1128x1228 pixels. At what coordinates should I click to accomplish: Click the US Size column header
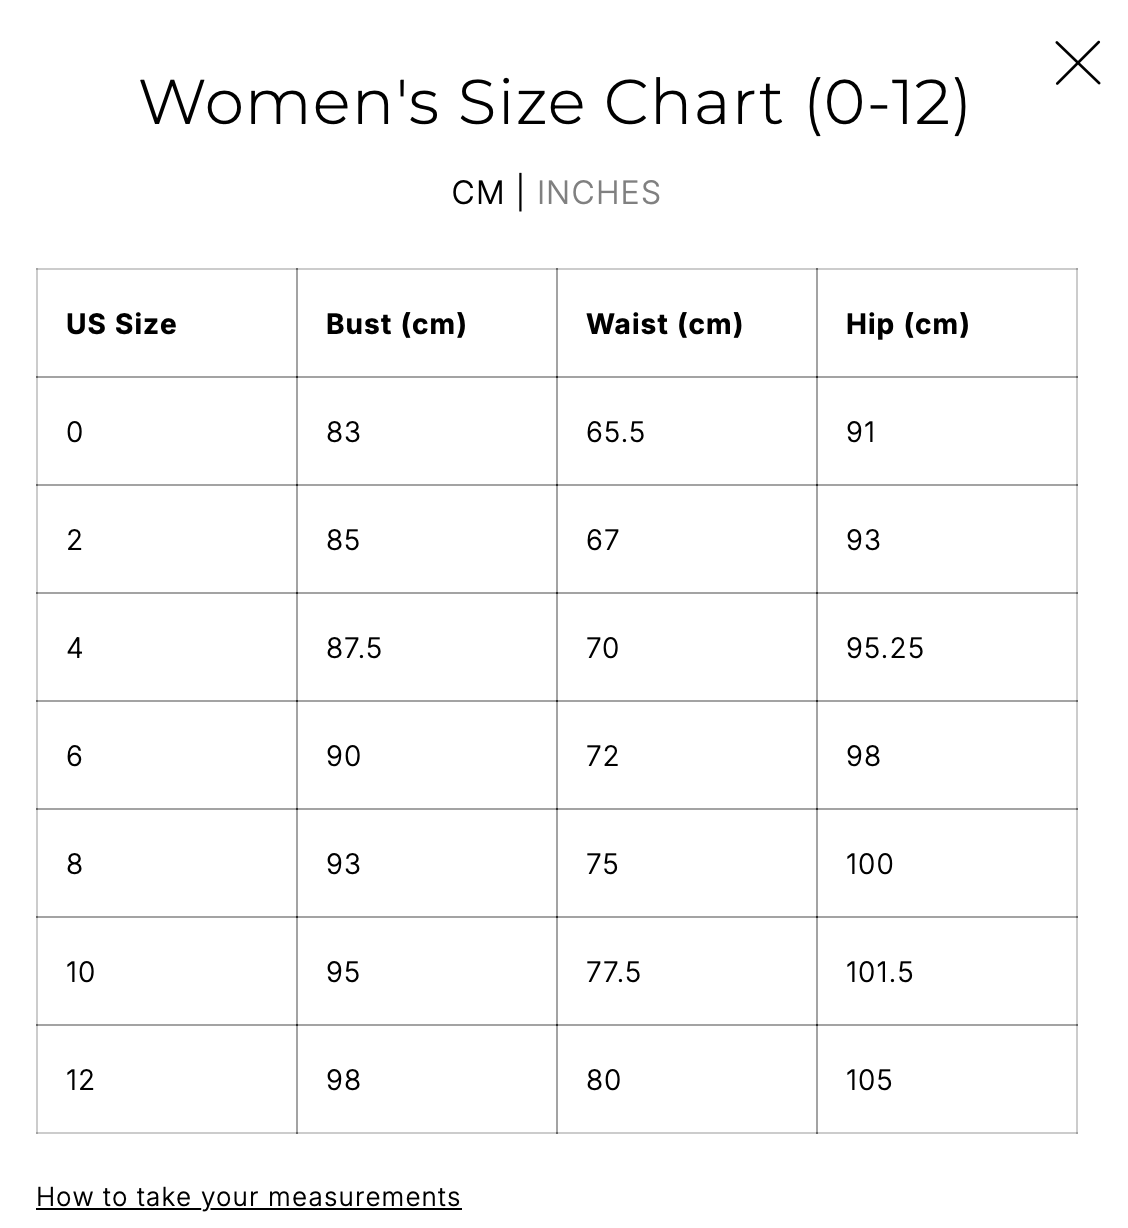121,324
